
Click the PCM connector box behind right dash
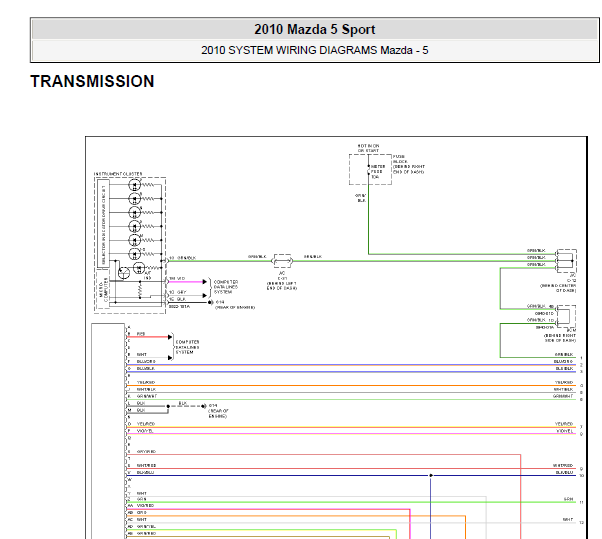(x=566, y=317)
